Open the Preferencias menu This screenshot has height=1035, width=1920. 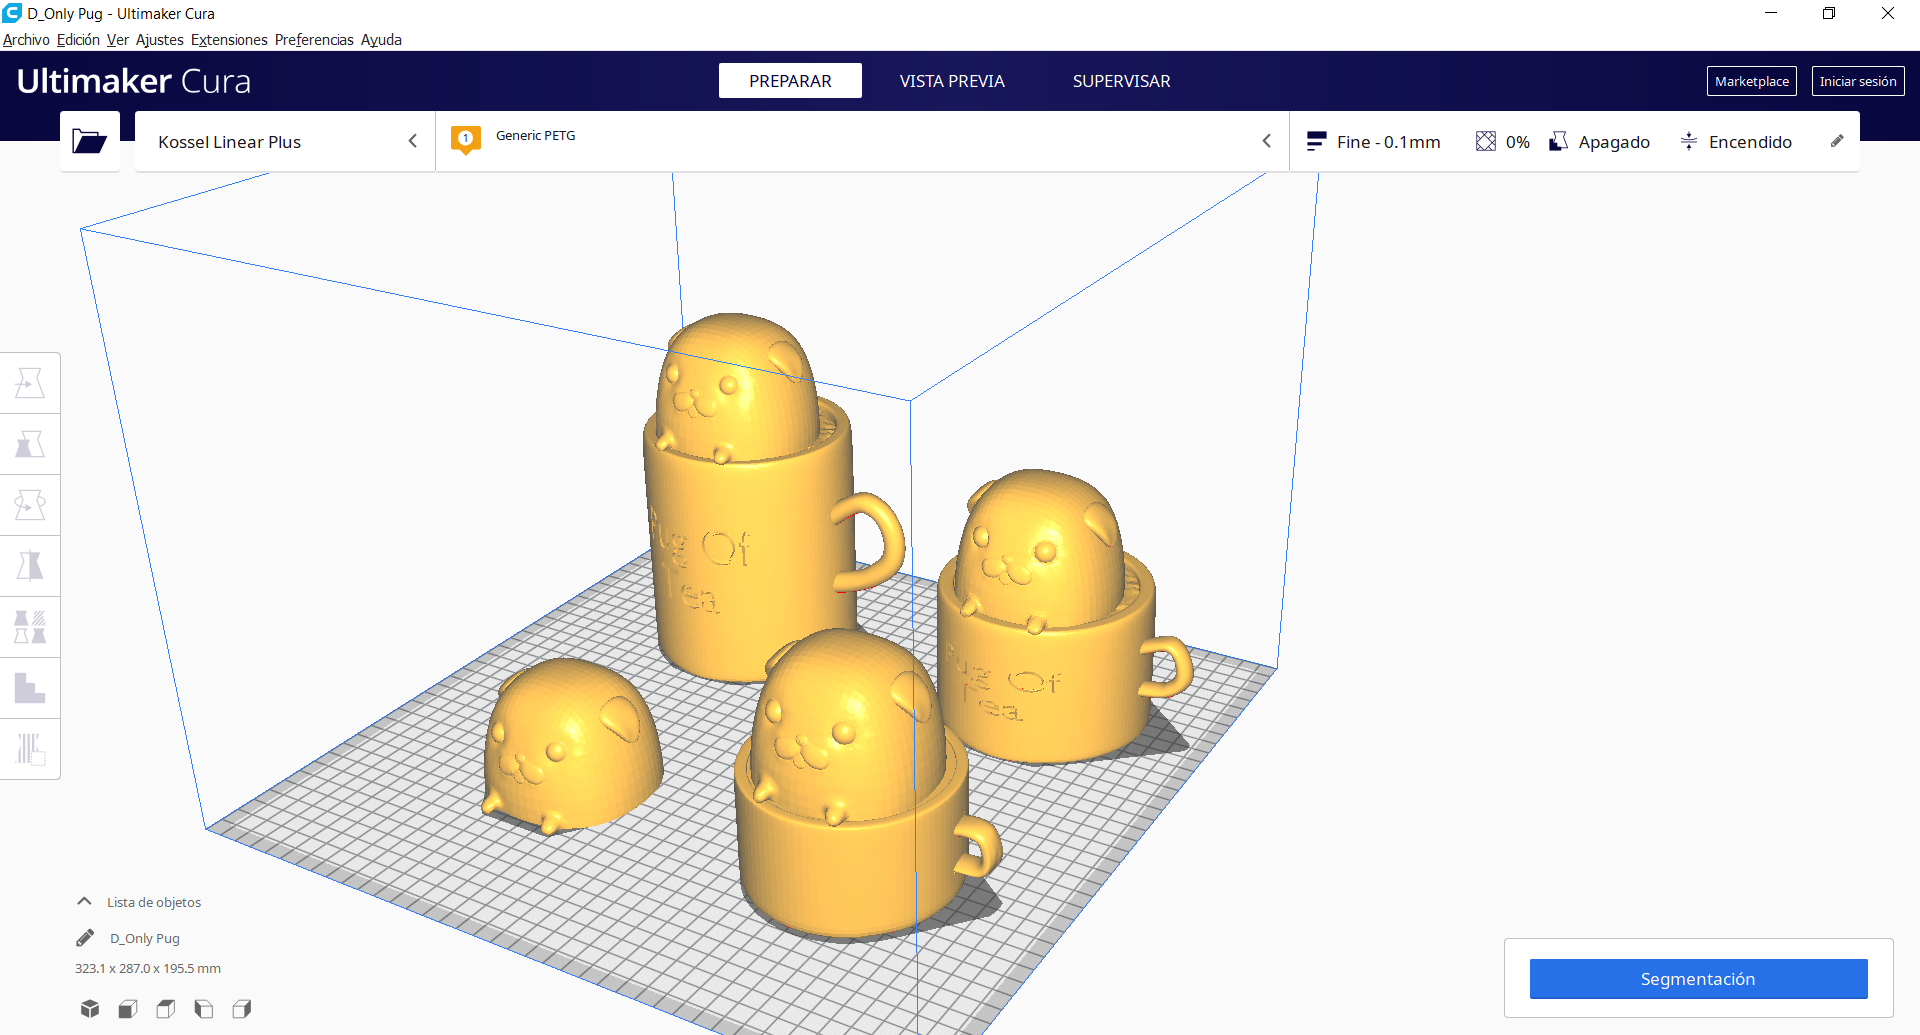(314, 40)
